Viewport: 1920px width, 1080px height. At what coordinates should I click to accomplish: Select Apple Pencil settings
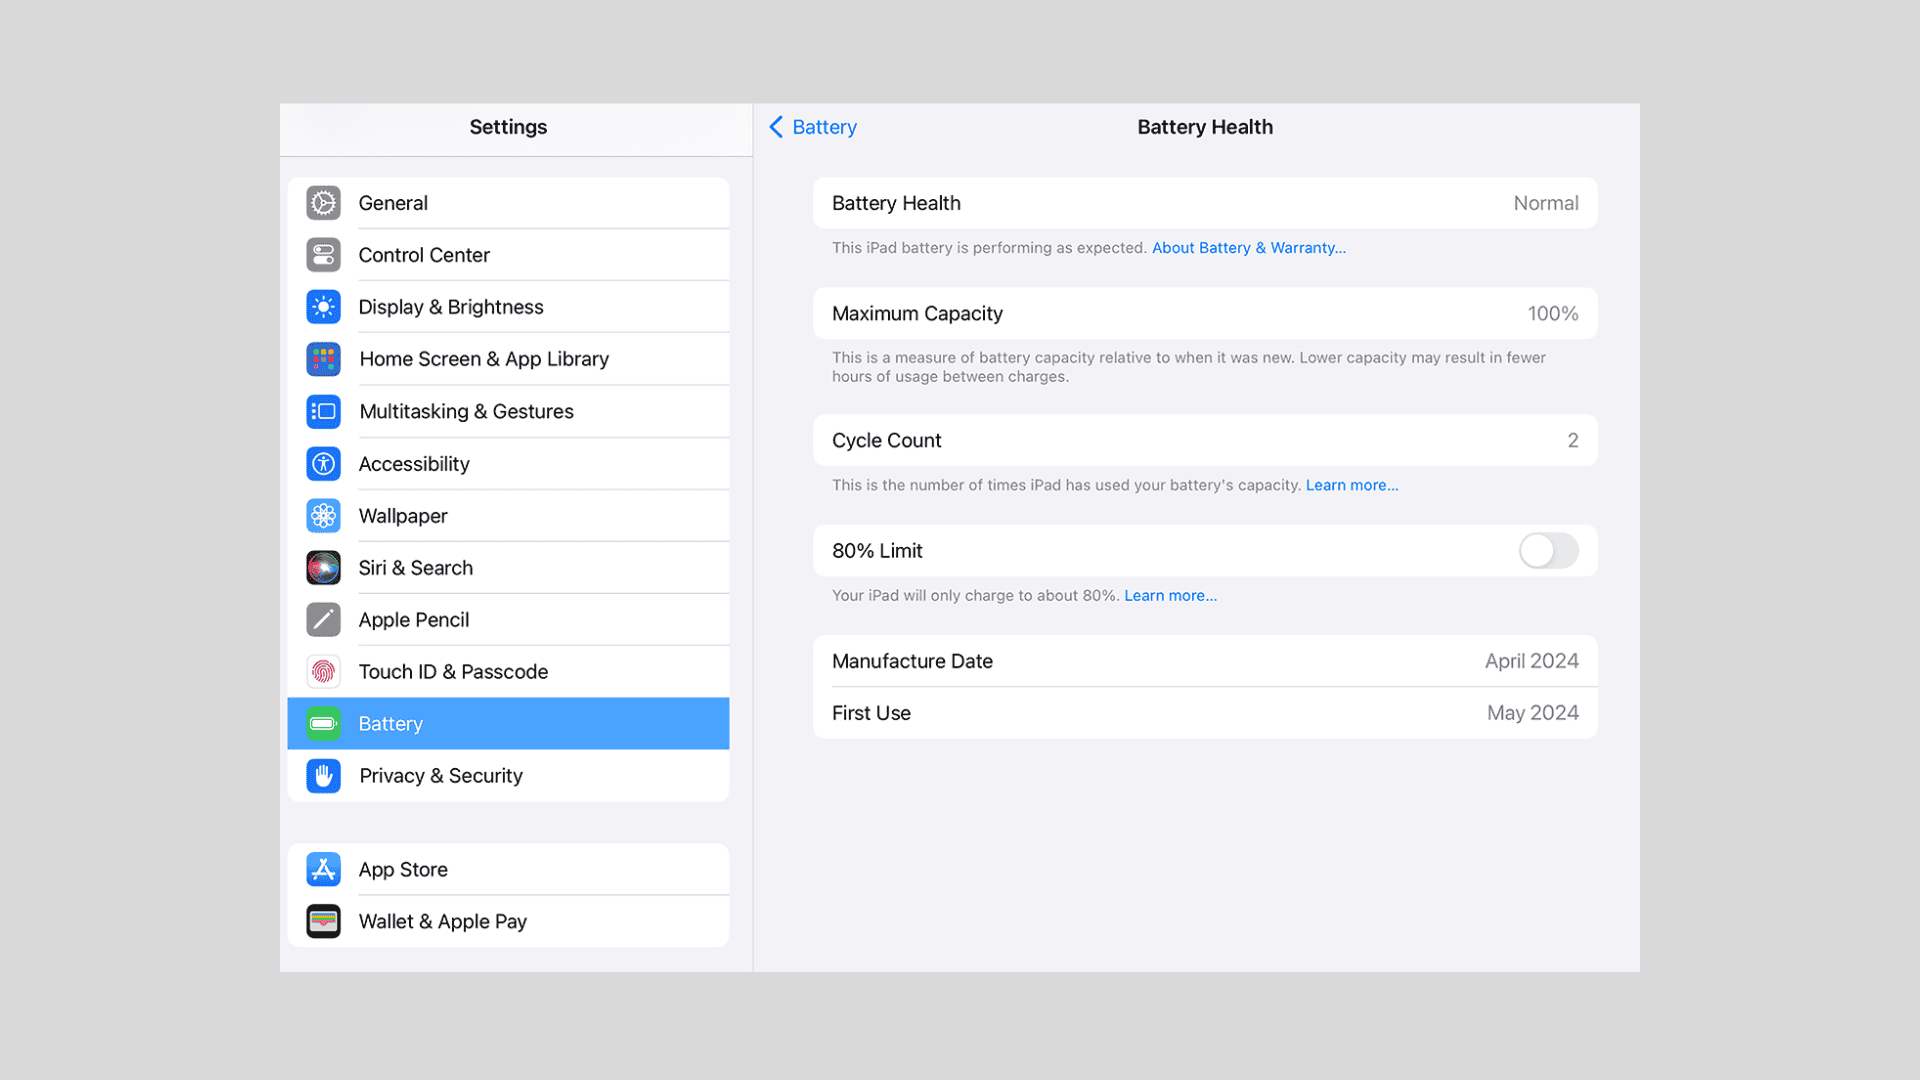tap(508, 620)
